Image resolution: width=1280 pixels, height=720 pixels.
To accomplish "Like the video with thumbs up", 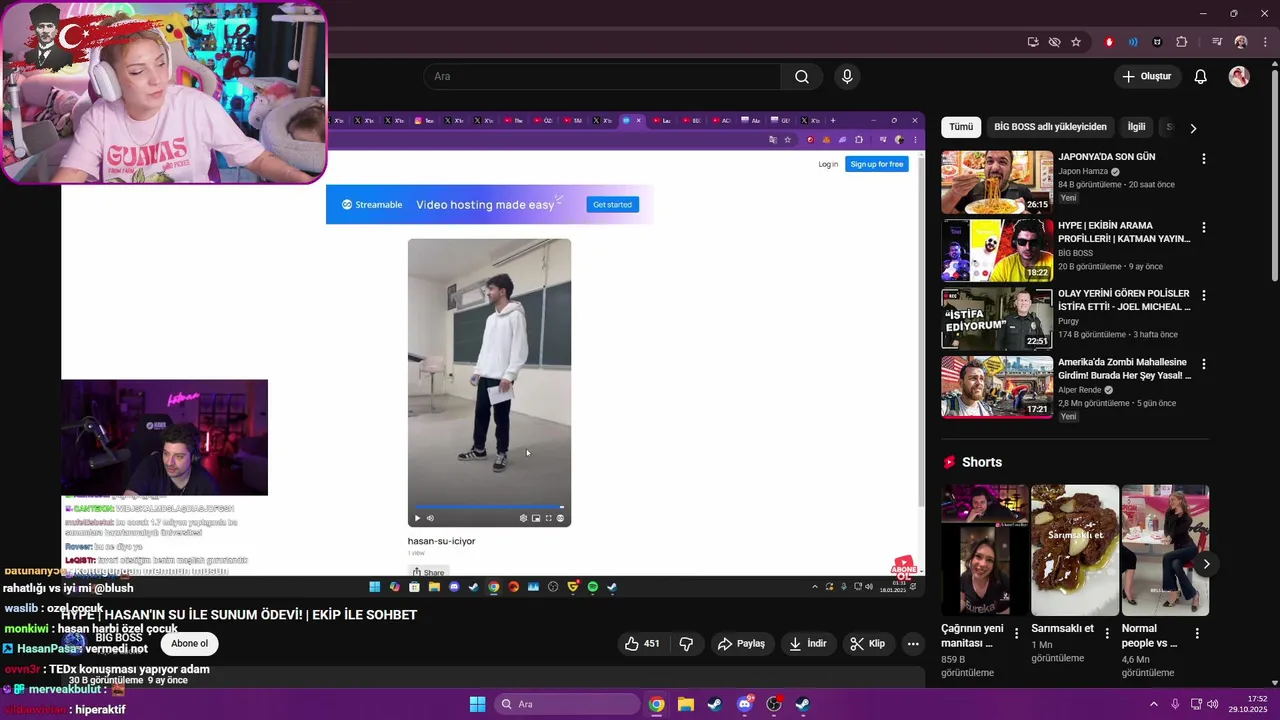I will (x=641, y=644).
